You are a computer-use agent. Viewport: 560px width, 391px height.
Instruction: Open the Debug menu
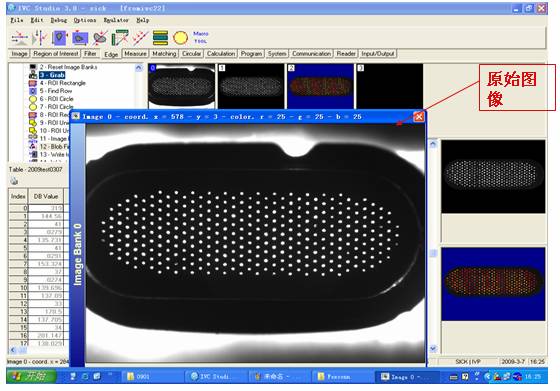pos(59,20)
